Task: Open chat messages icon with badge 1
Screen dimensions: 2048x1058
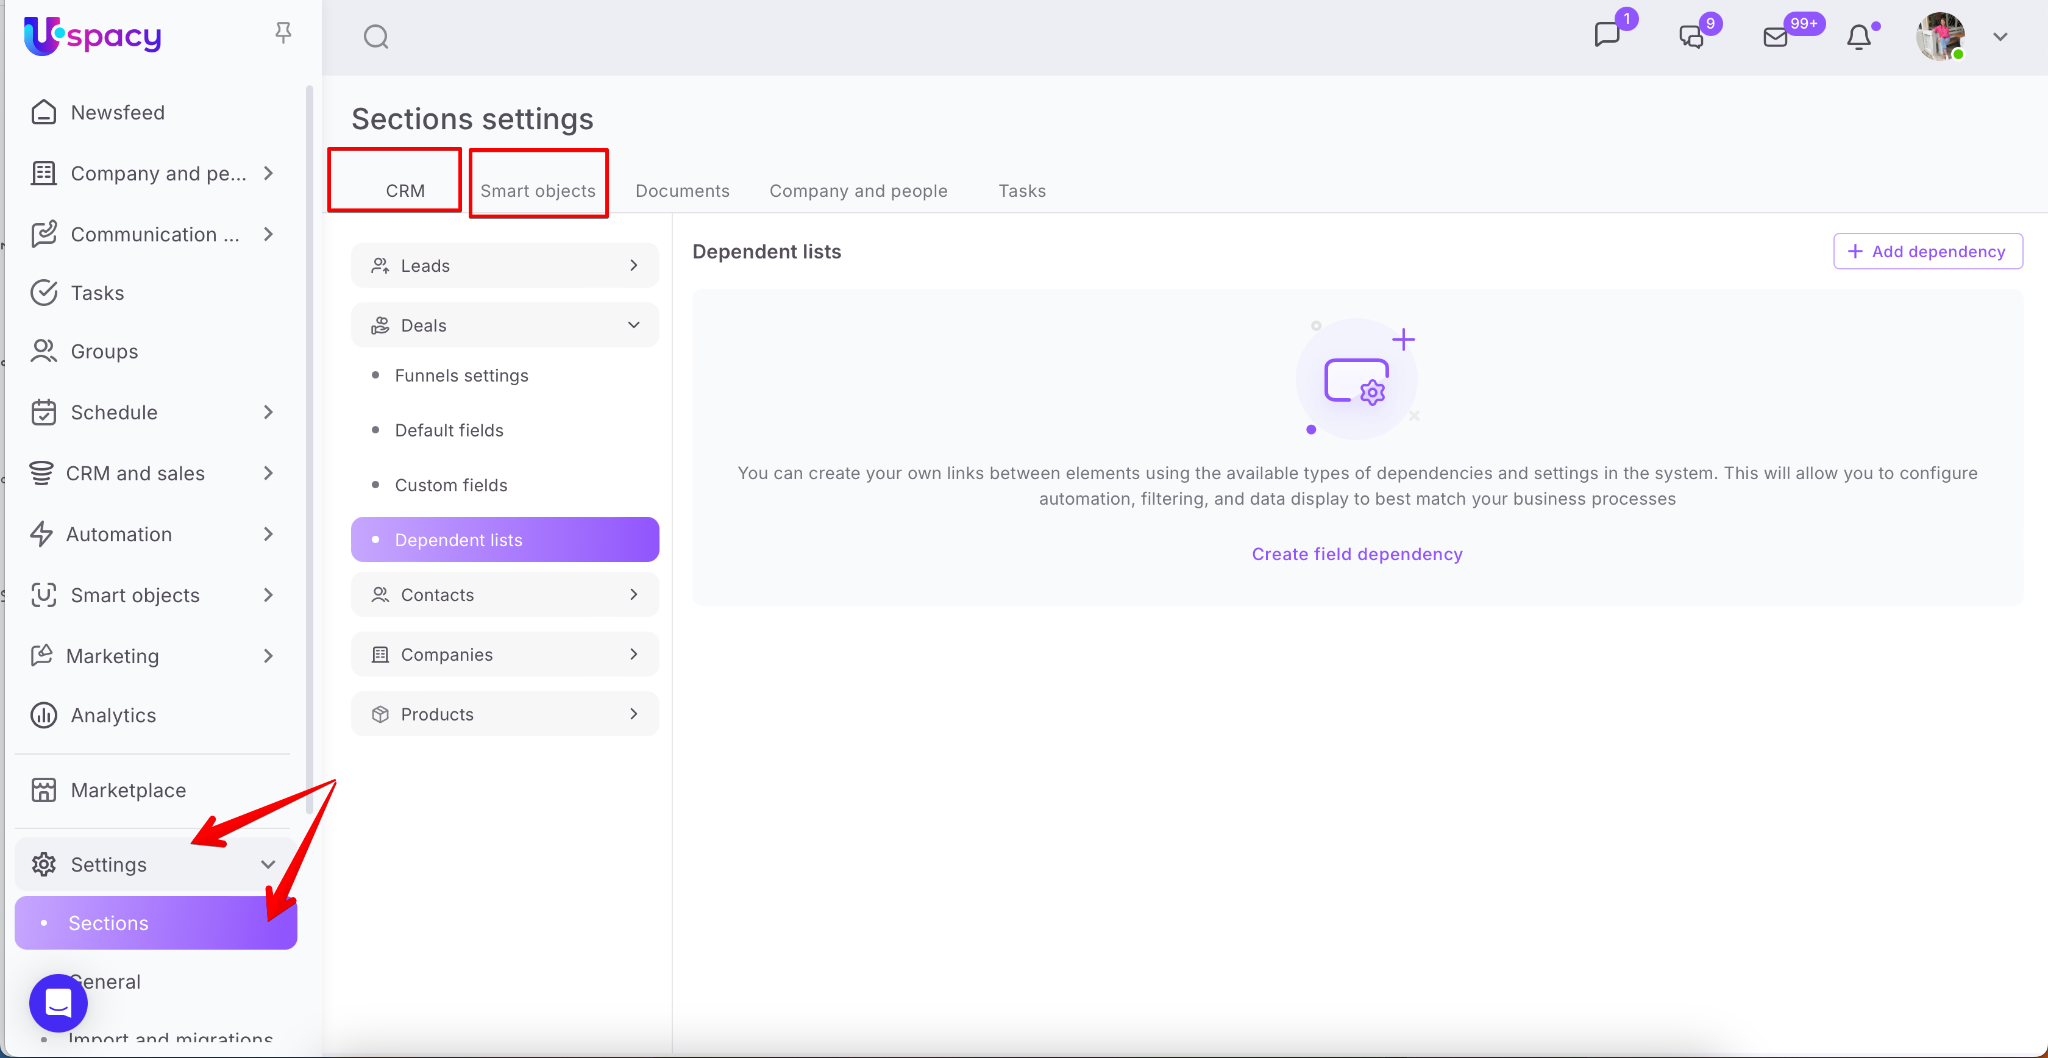Action: point(1607,36)
